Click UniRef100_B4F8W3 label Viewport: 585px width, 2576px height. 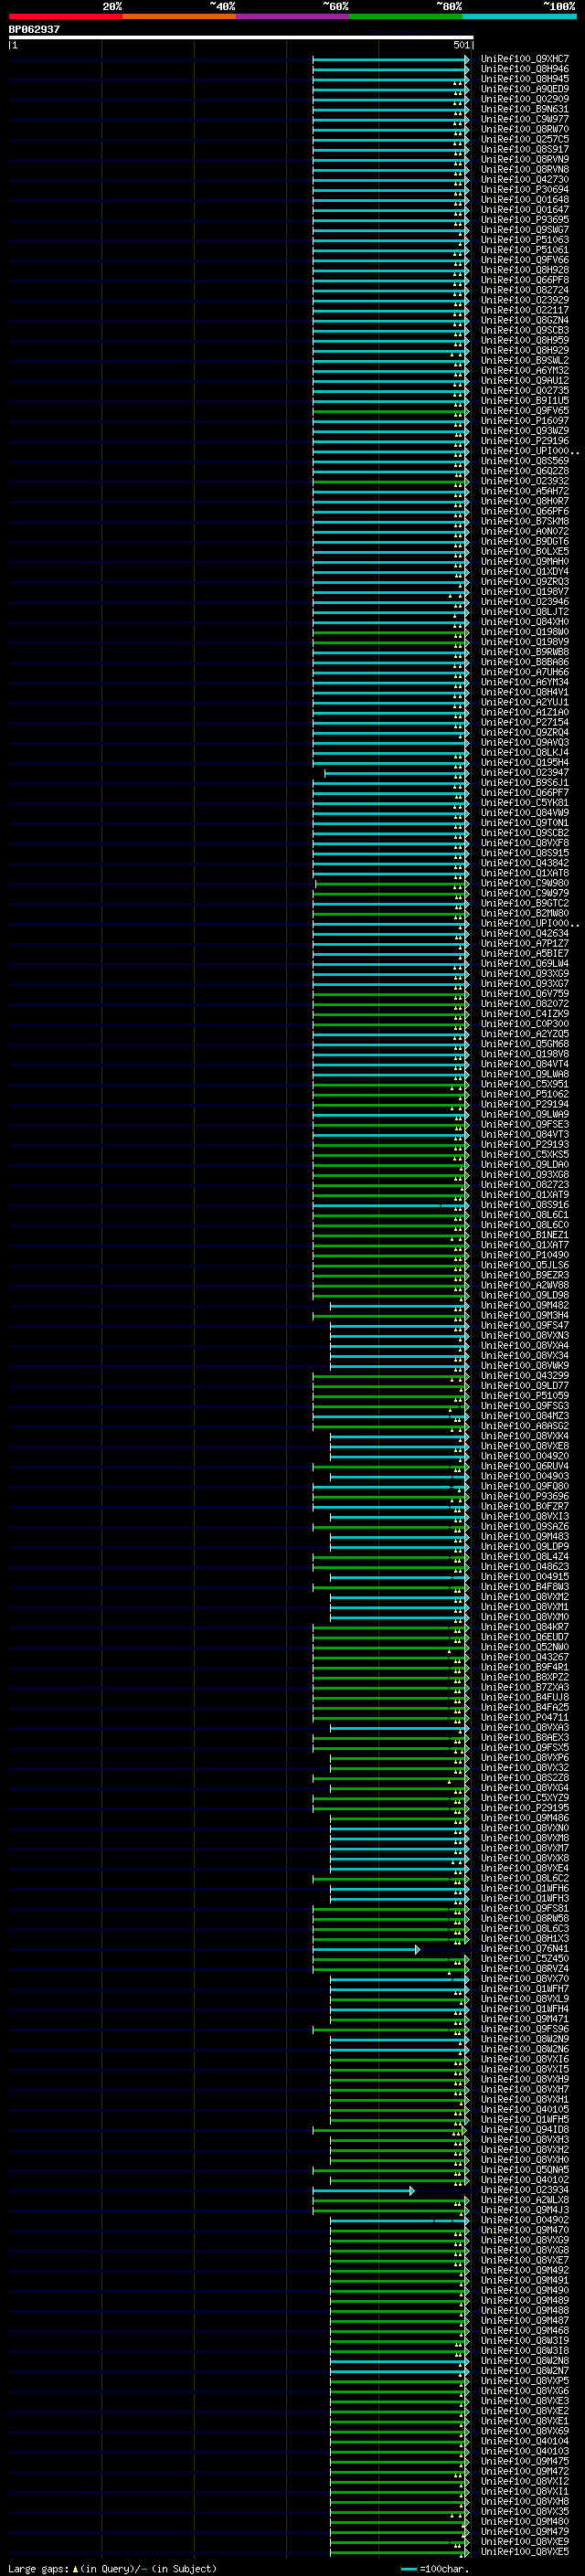[525, 1587]
